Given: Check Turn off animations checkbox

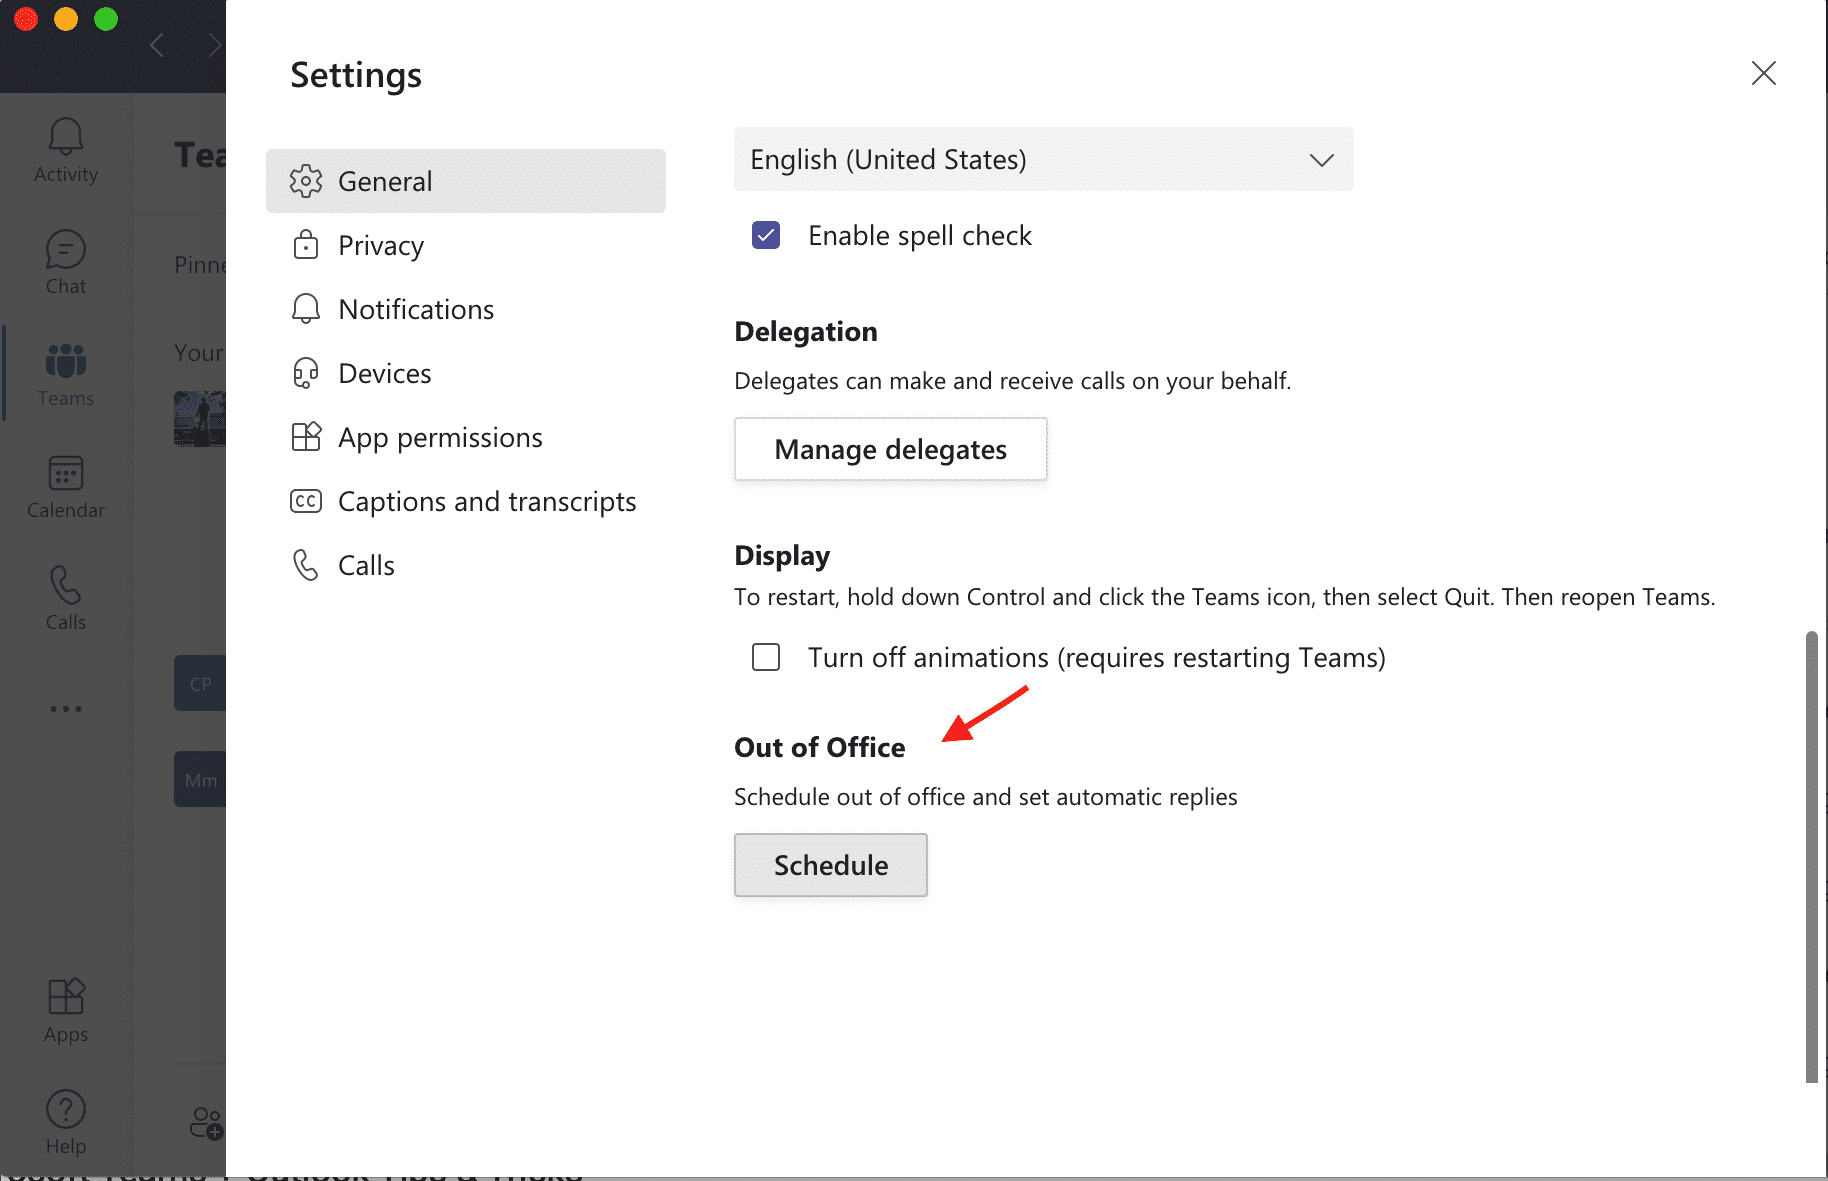Looking at the screenshot, I should click(x=766, y=658).
